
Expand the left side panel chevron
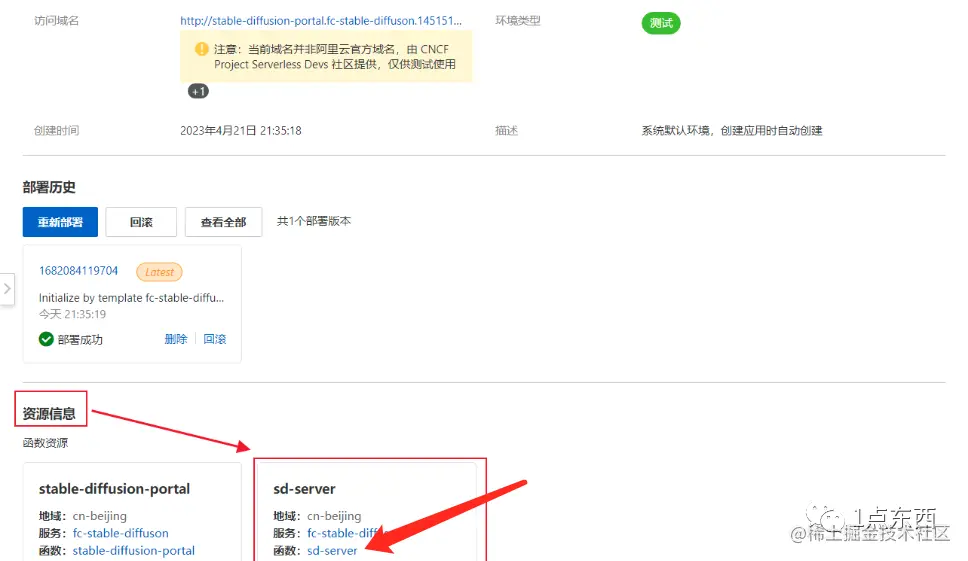(x=7, y=289)
